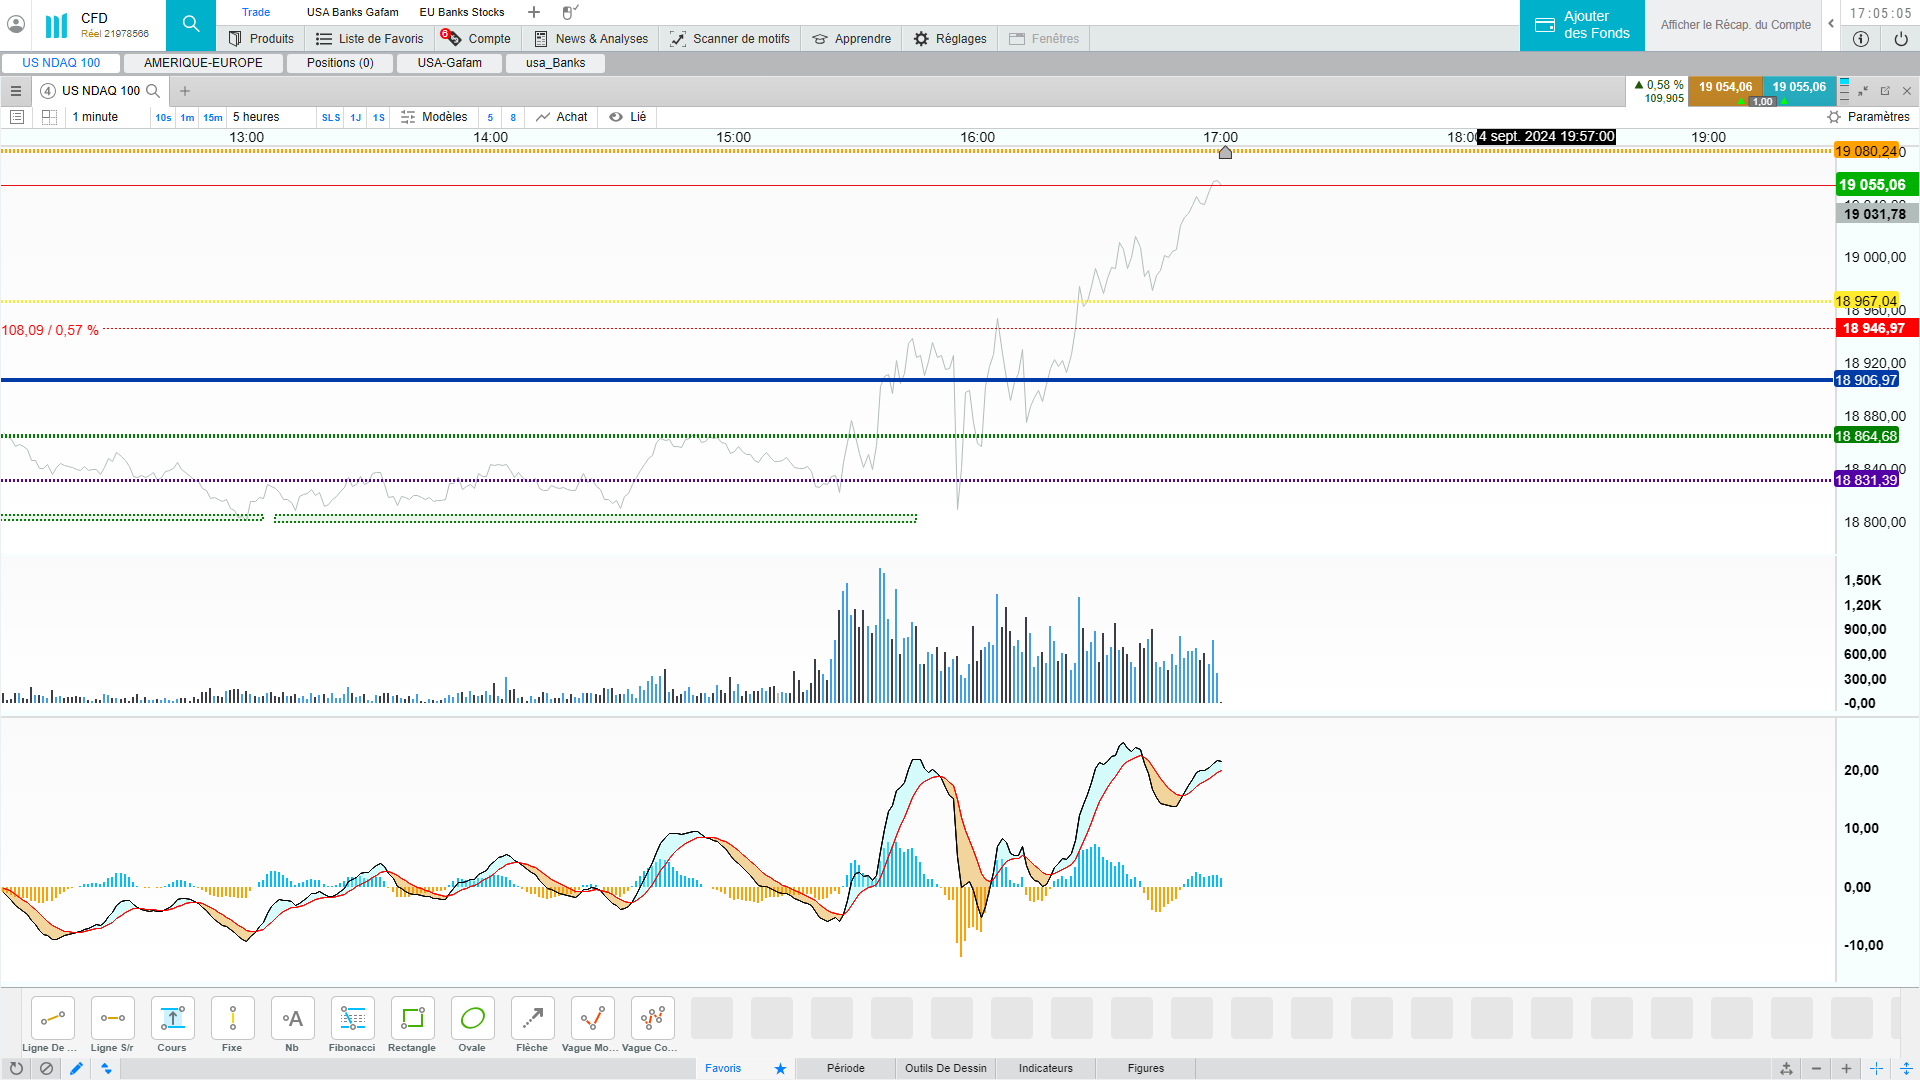Image resolution: width=1920 pixels, height=1080 pixels.
Task: Select the Ligne S/r tool
Action: click(112, 1019)
